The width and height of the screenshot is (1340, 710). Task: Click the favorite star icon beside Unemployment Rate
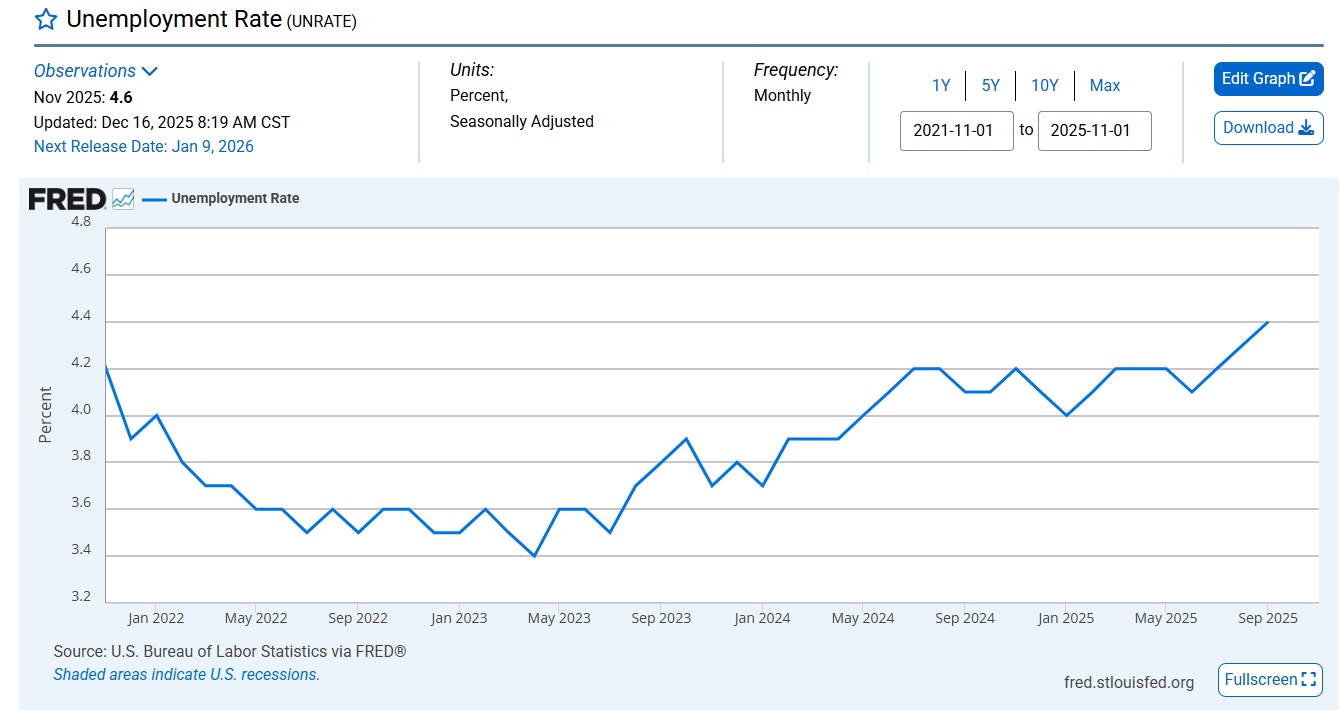tap(46, 20)
